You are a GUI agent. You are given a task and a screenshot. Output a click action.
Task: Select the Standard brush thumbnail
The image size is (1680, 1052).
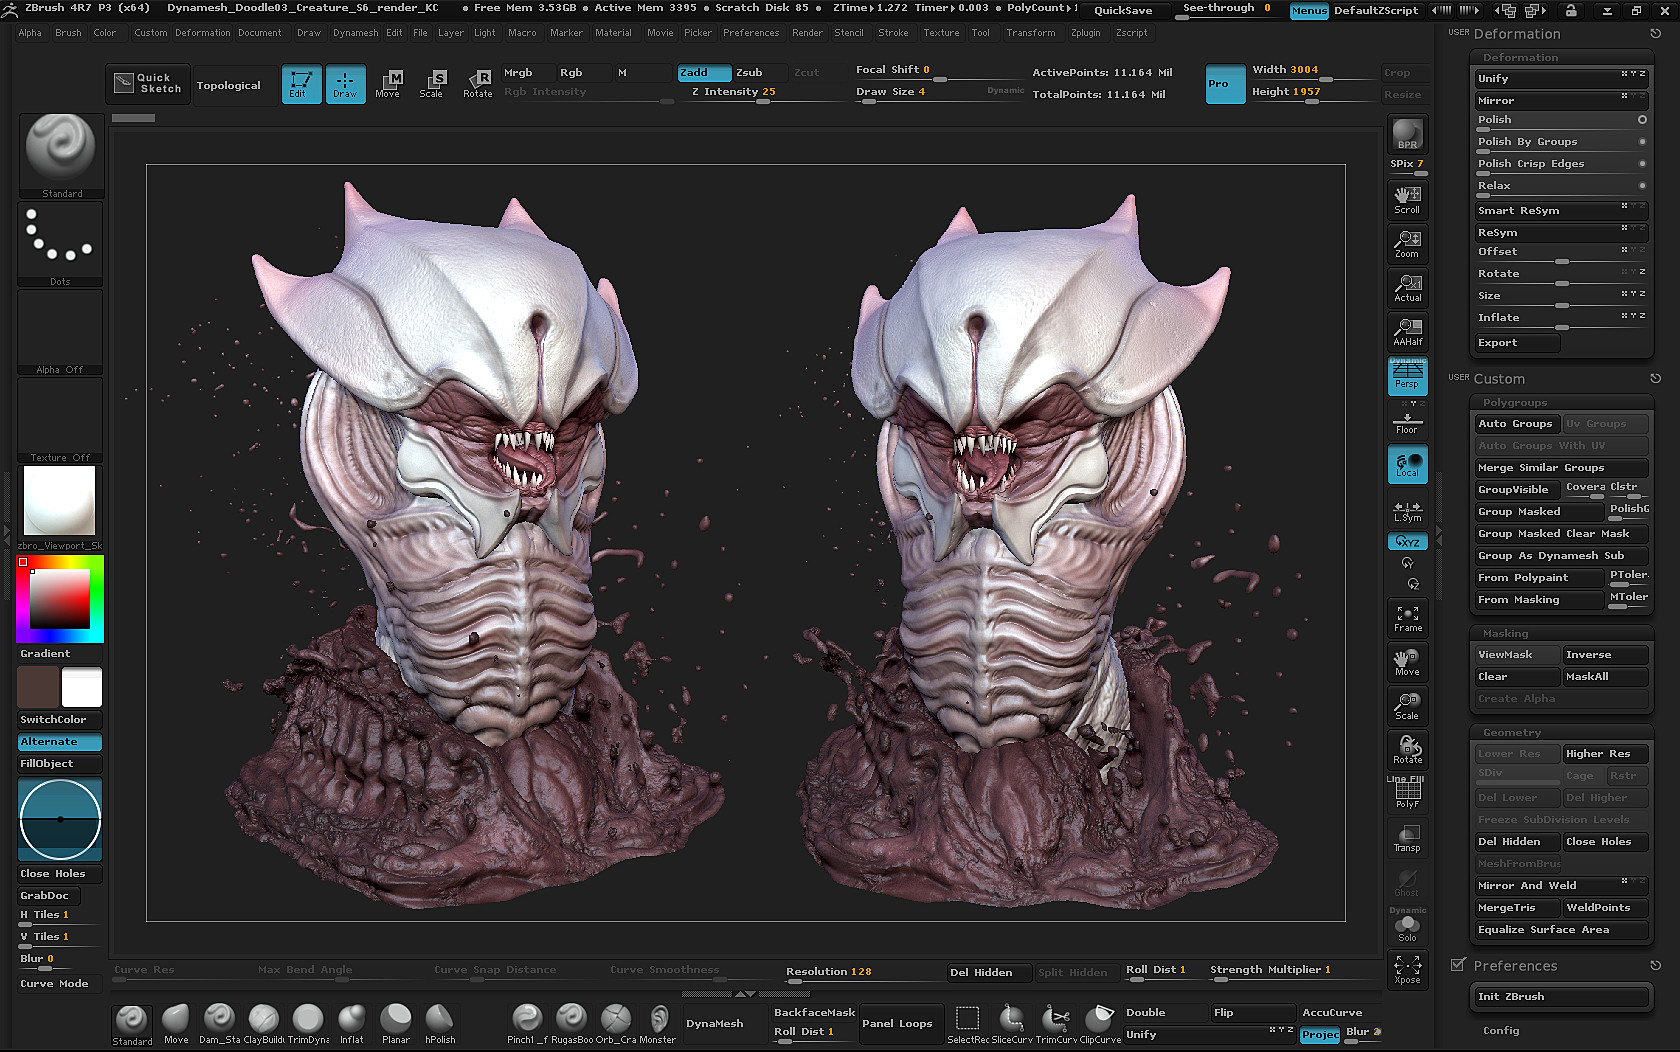coord(60,154)
